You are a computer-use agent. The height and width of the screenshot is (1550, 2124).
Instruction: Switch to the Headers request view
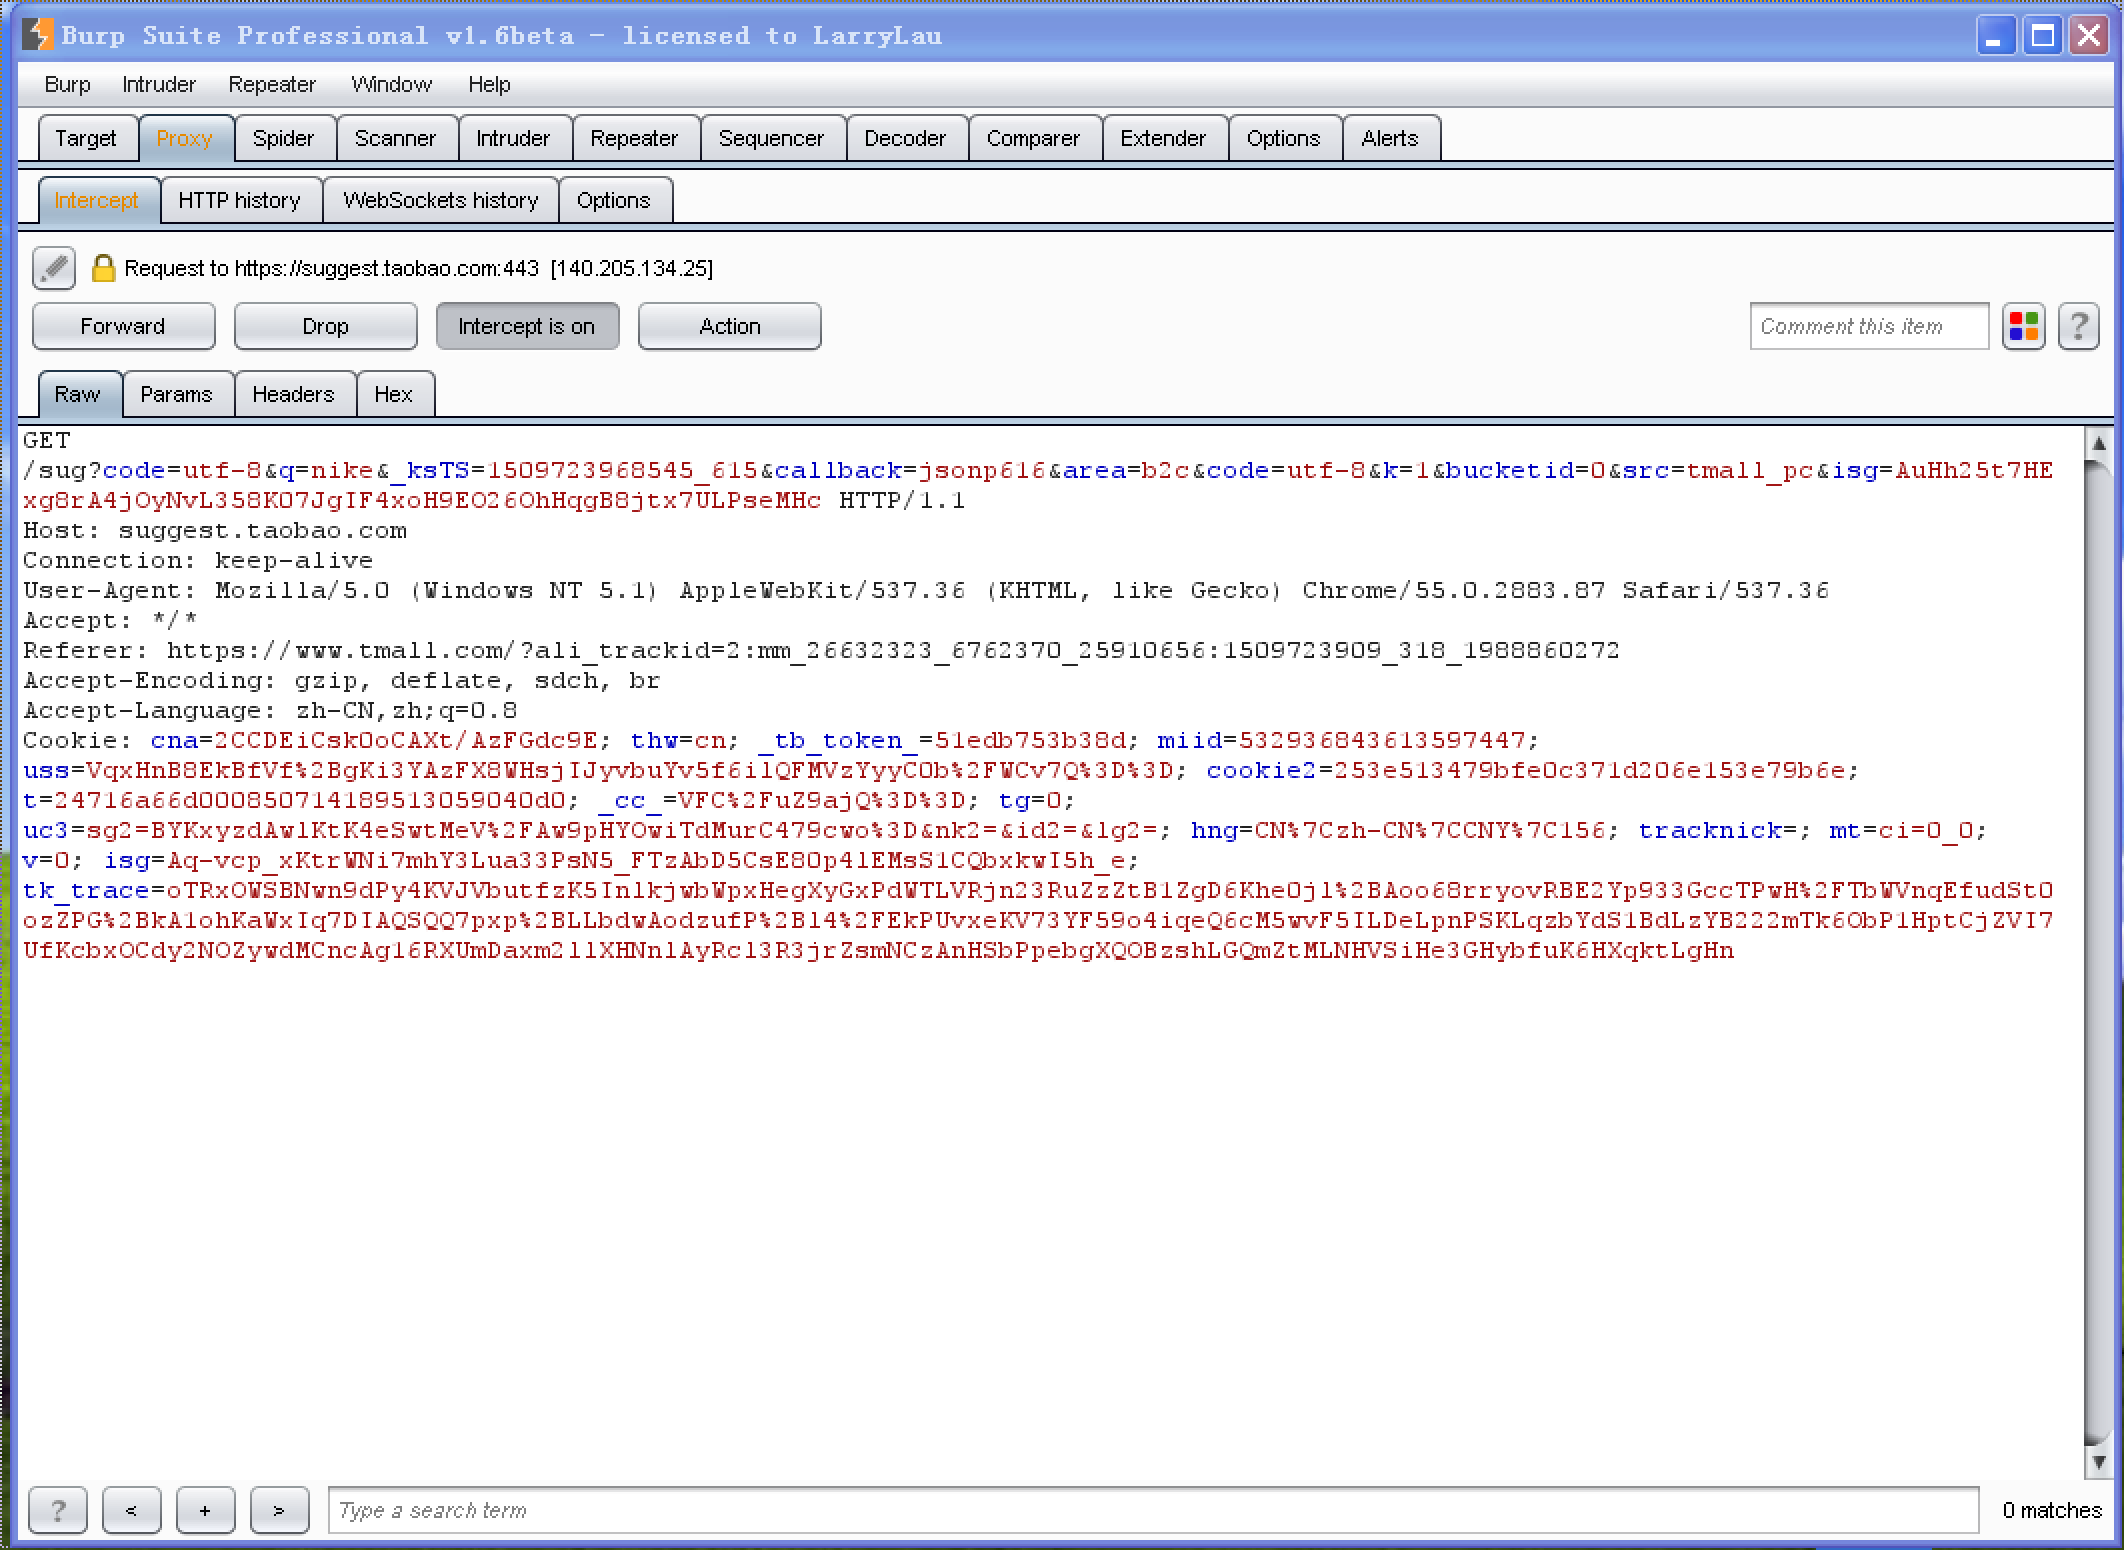[293, 394]
